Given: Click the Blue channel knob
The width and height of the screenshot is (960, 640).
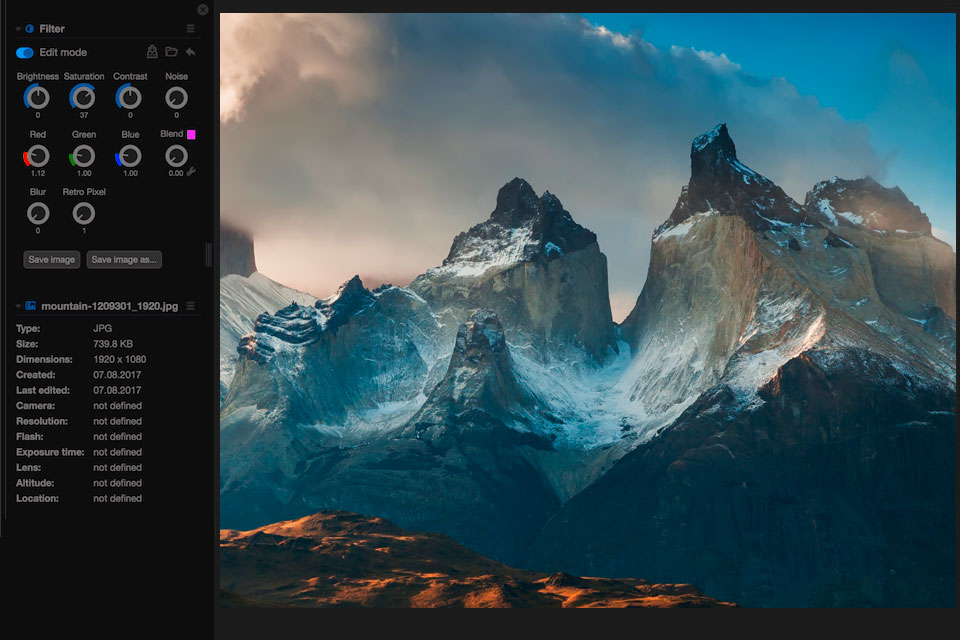Looking at the screenshot, I should (130, 156).
